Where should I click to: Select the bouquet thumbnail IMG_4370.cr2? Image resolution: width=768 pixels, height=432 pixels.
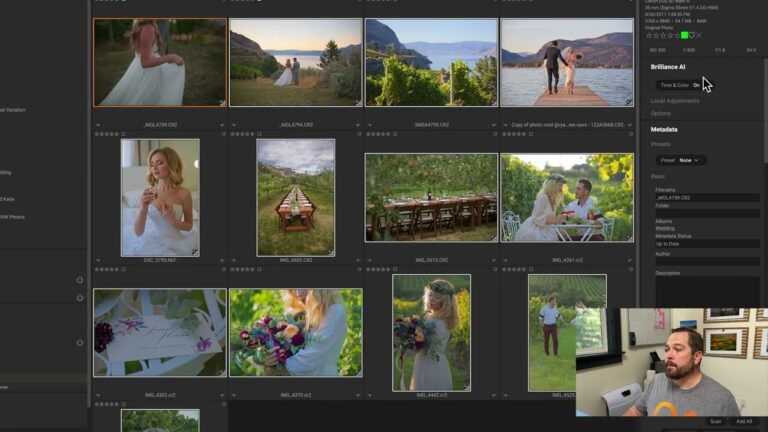point(296,333)
